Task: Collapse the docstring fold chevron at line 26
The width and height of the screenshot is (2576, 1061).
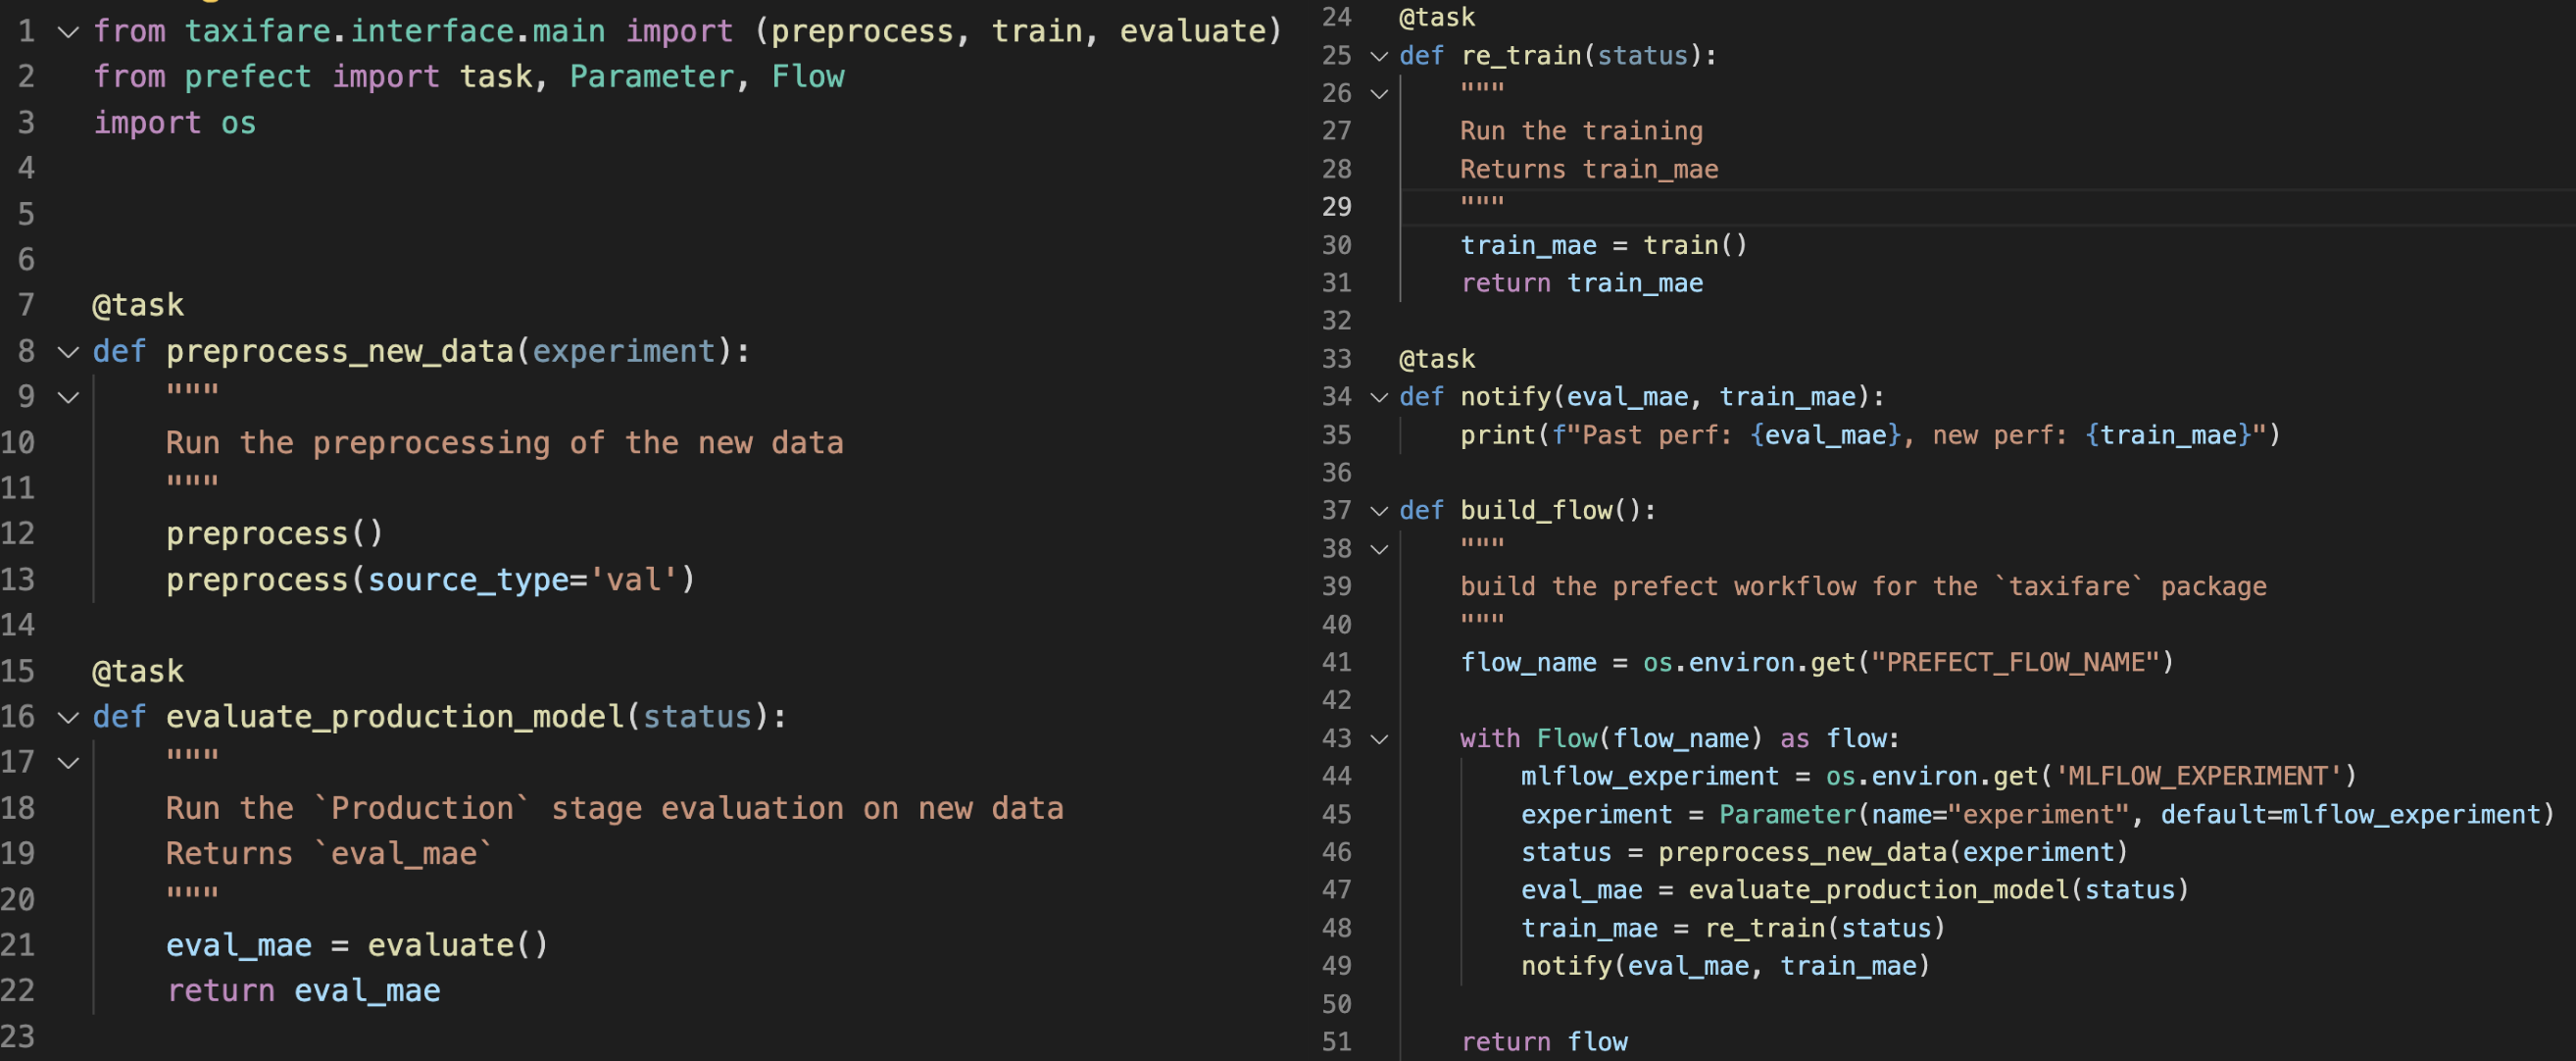Action: tap(1379, 94)
